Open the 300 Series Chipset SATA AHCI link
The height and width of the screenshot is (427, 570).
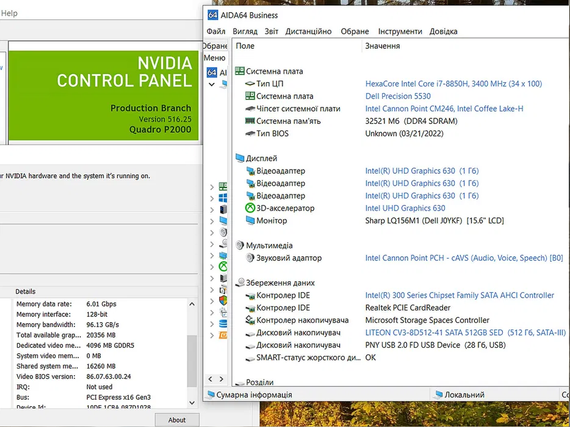(x=459, y=295)
